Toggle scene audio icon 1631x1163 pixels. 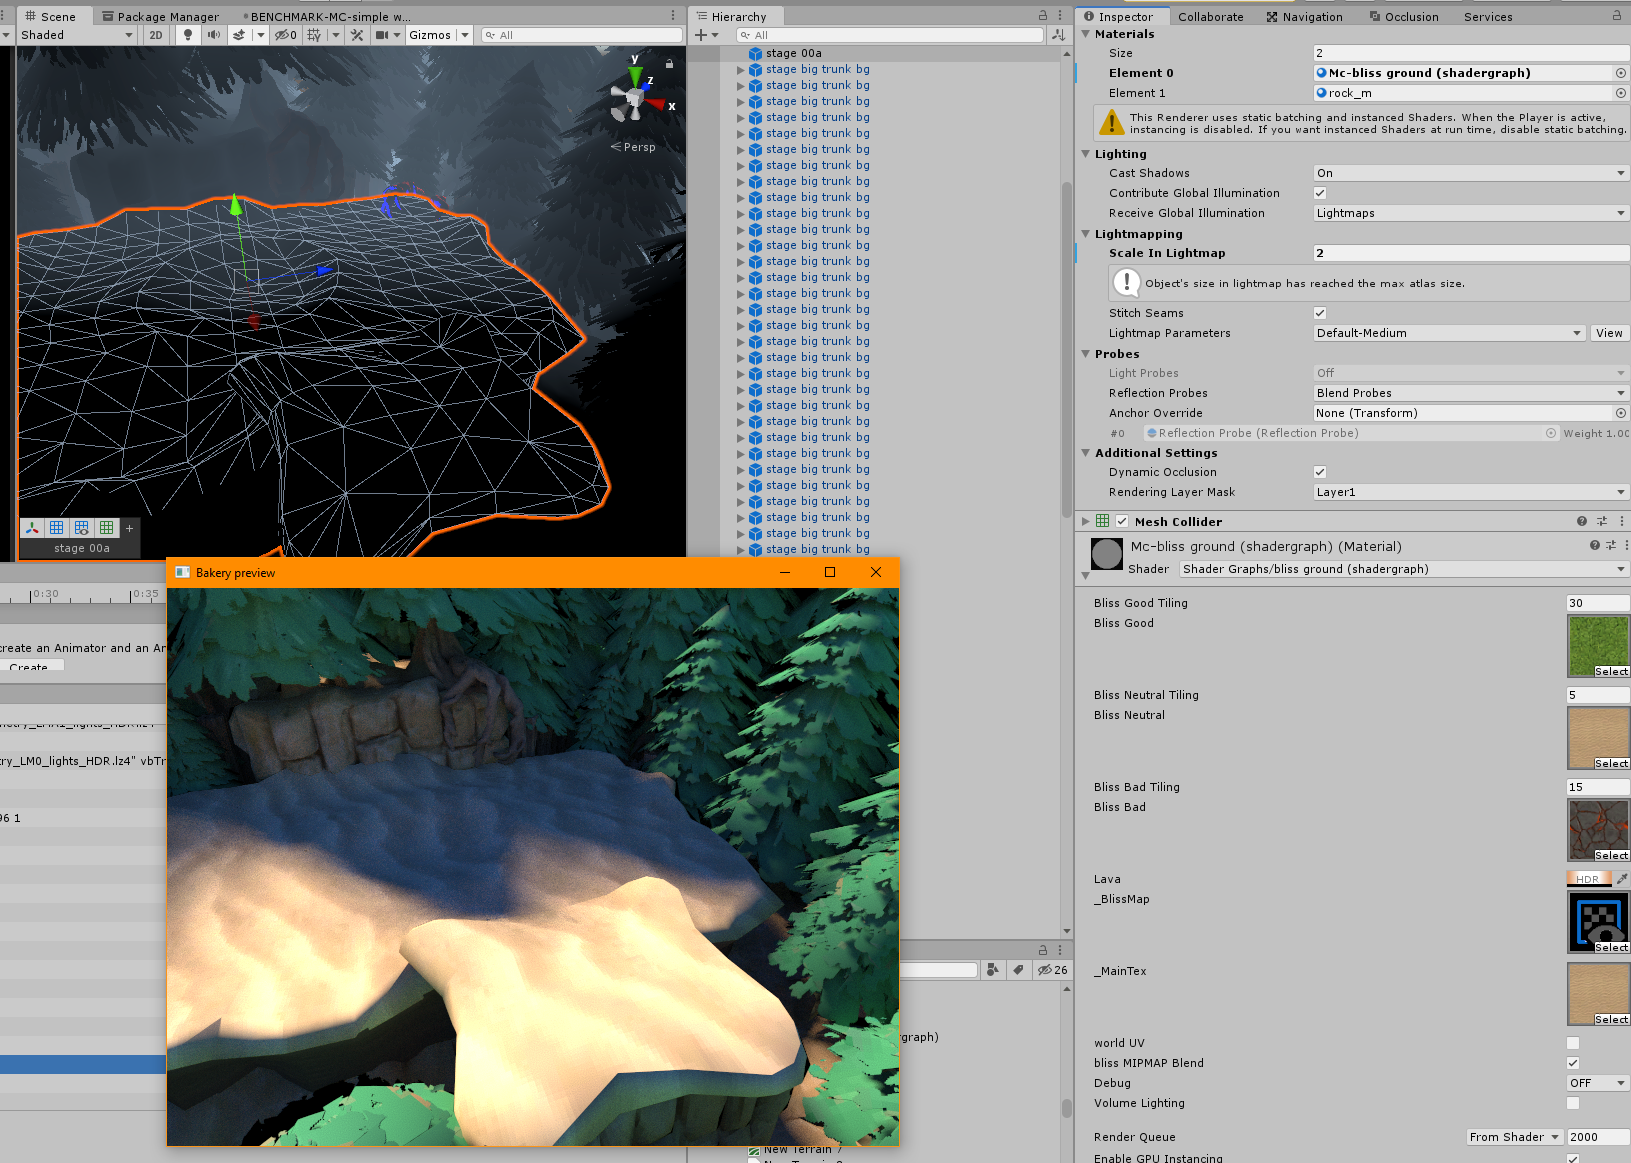click(x=215, y=34)
